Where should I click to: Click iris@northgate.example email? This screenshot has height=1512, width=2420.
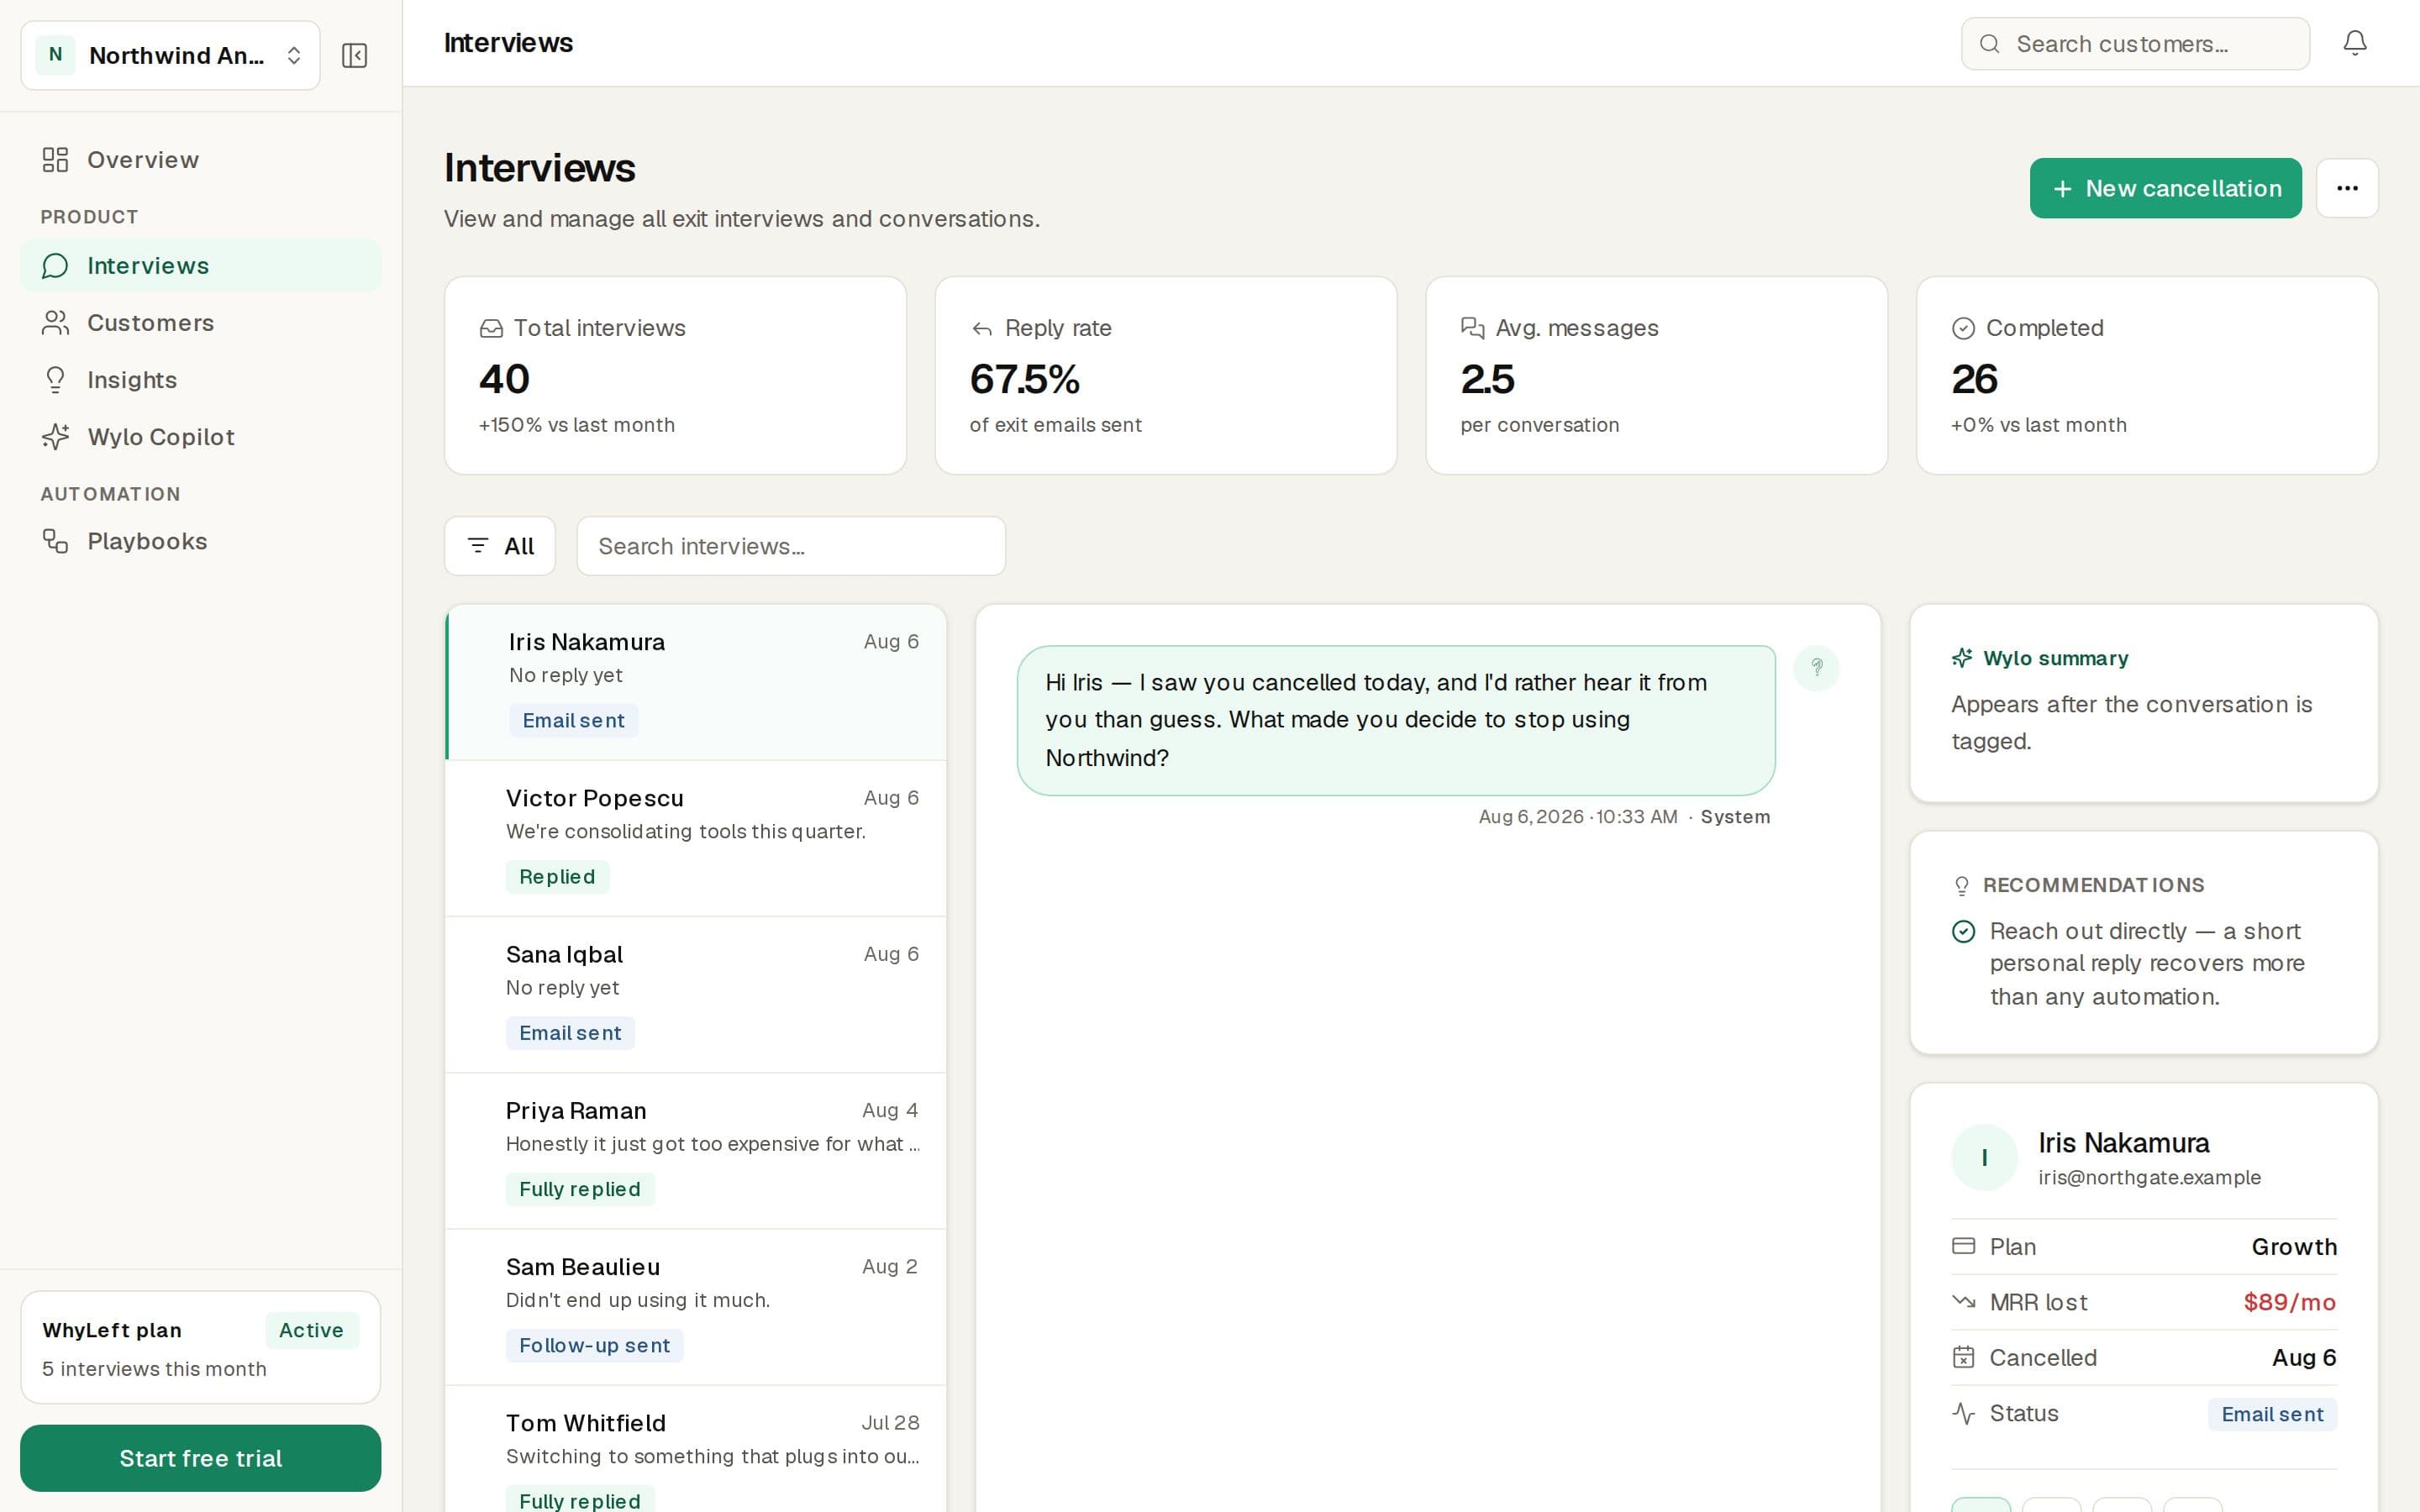click(2149, 1178)
